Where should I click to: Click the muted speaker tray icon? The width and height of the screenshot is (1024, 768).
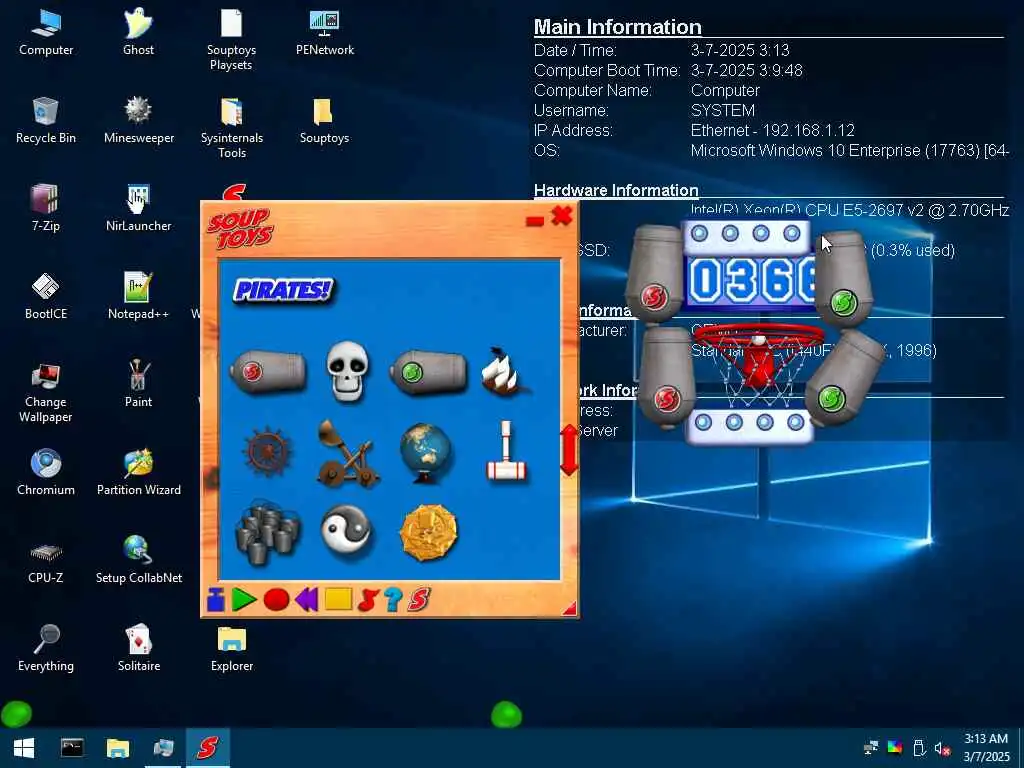942,748
